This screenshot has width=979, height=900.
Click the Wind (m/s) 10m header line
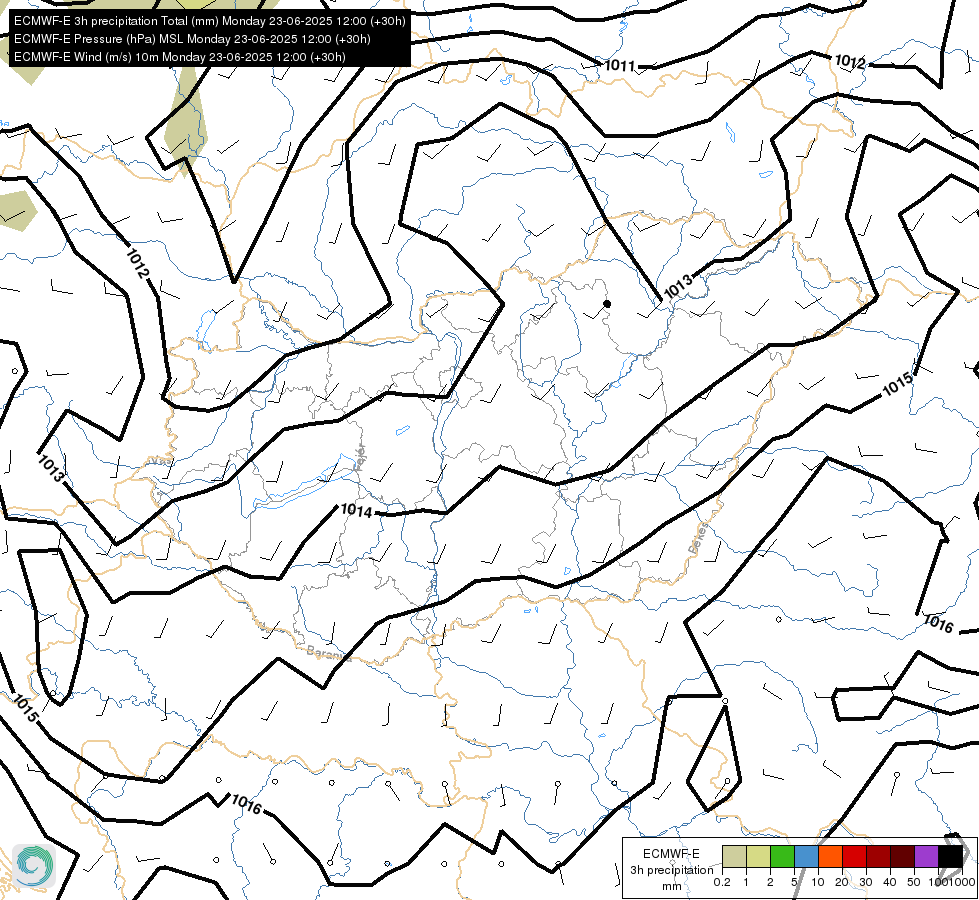tap(180, 57)
